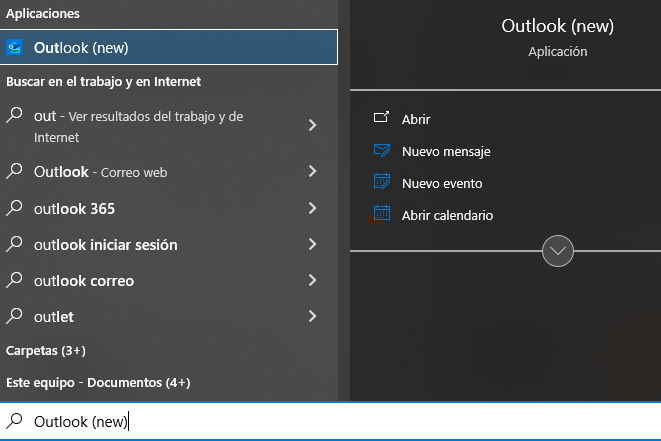Click the 'Outlook (new)' title in preview pane
The image size is (661, 441).
tap(557, 26)
